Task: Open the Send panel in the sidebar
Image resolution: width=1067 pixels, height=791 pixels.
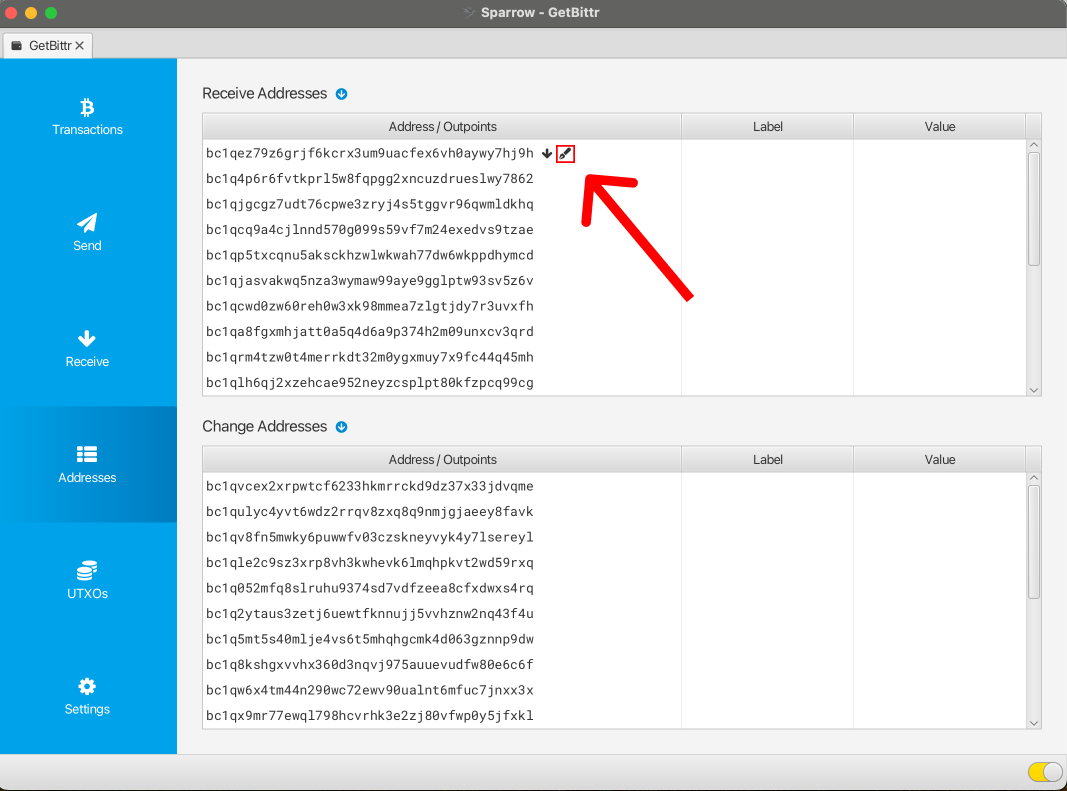Action: pyautogui.click(x=88, y=232)
